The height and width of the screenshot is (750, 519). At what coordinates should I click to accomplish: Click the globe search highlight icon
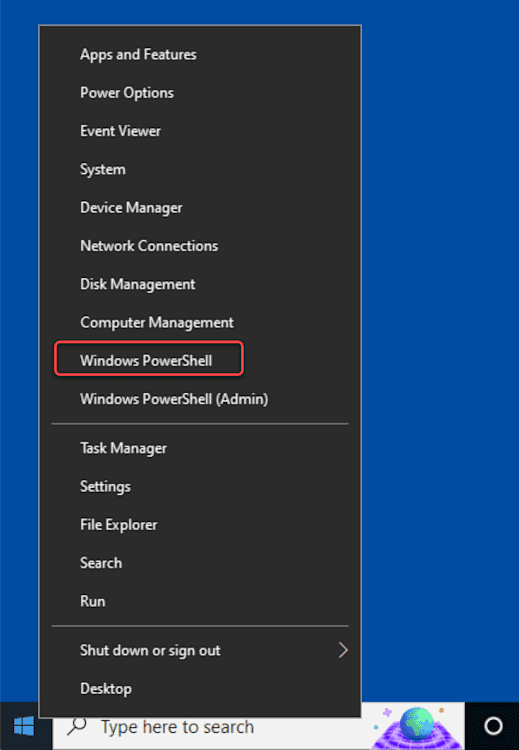[x=415, y=727]
